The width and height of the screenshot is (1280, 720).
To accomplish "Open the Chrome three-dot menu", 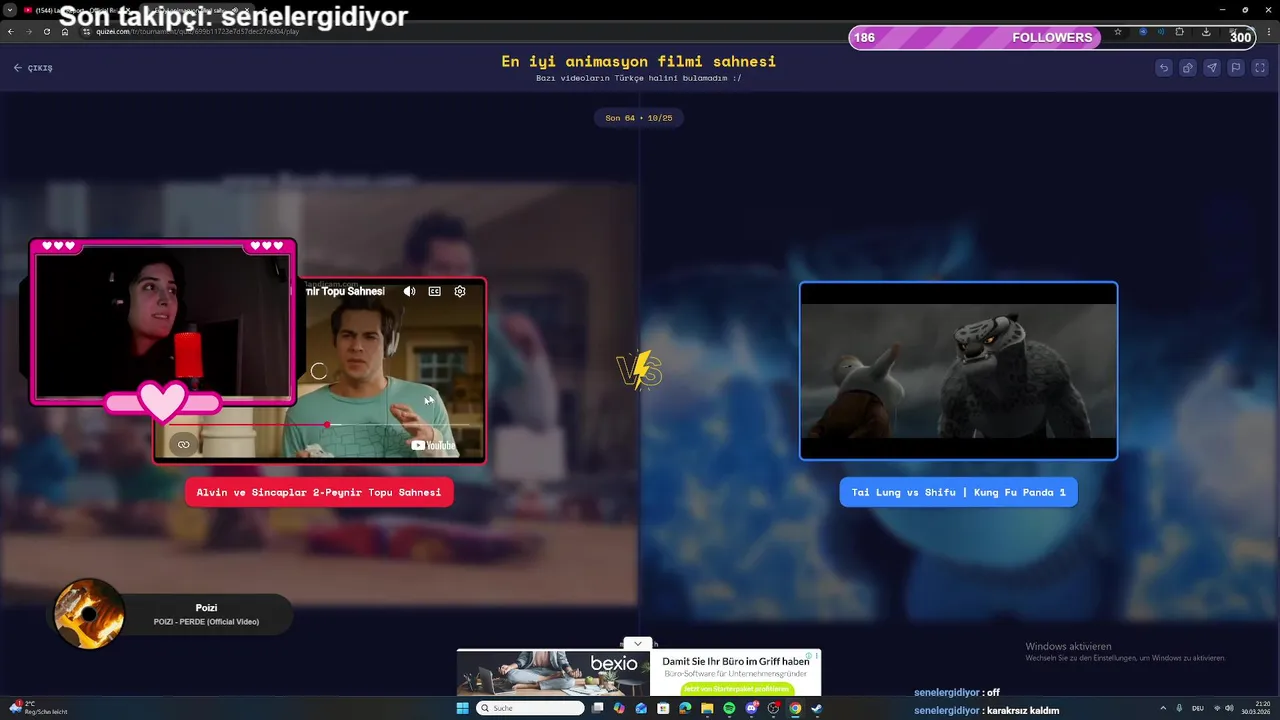I will [1268, 32].
